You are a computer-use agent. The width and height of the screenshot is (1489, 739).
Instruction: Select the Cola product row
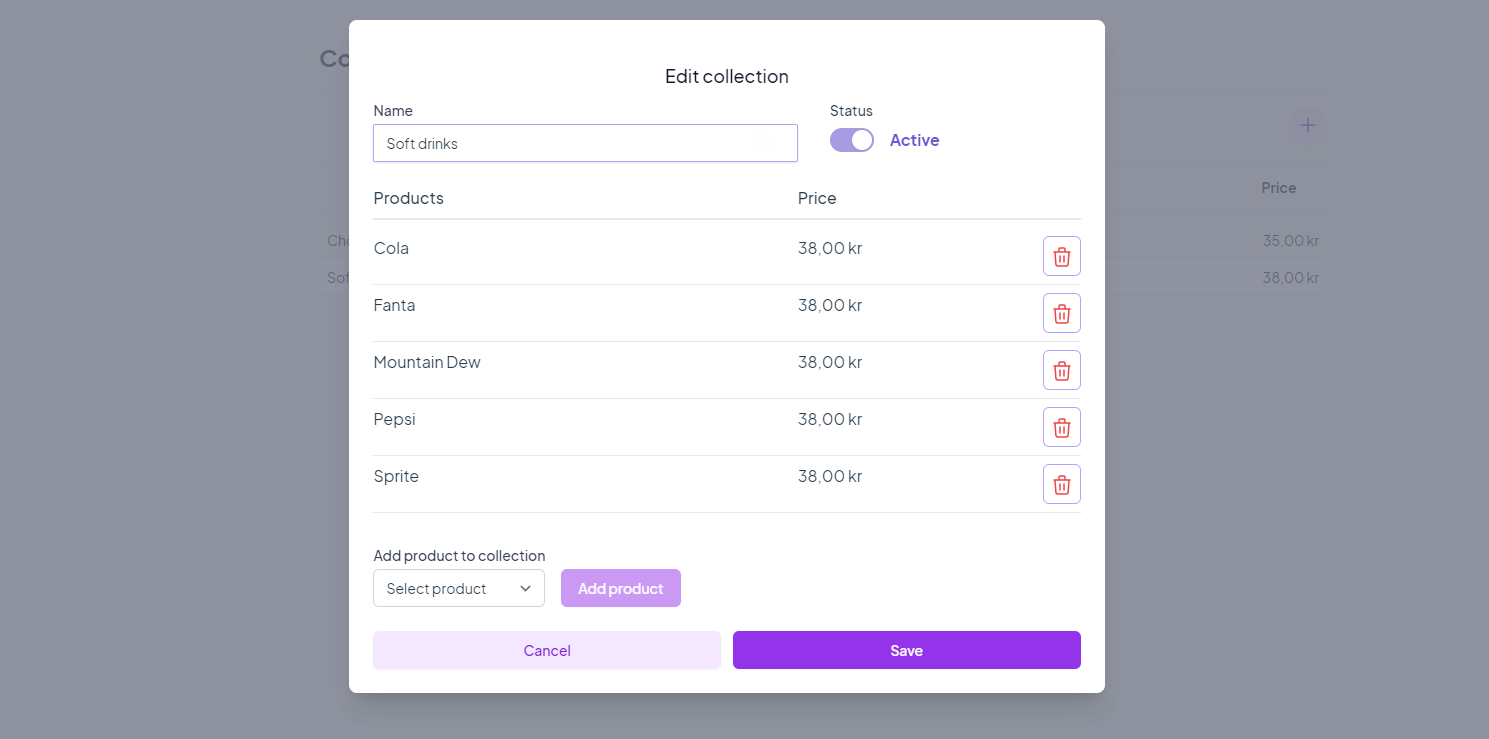pos(391,248)
